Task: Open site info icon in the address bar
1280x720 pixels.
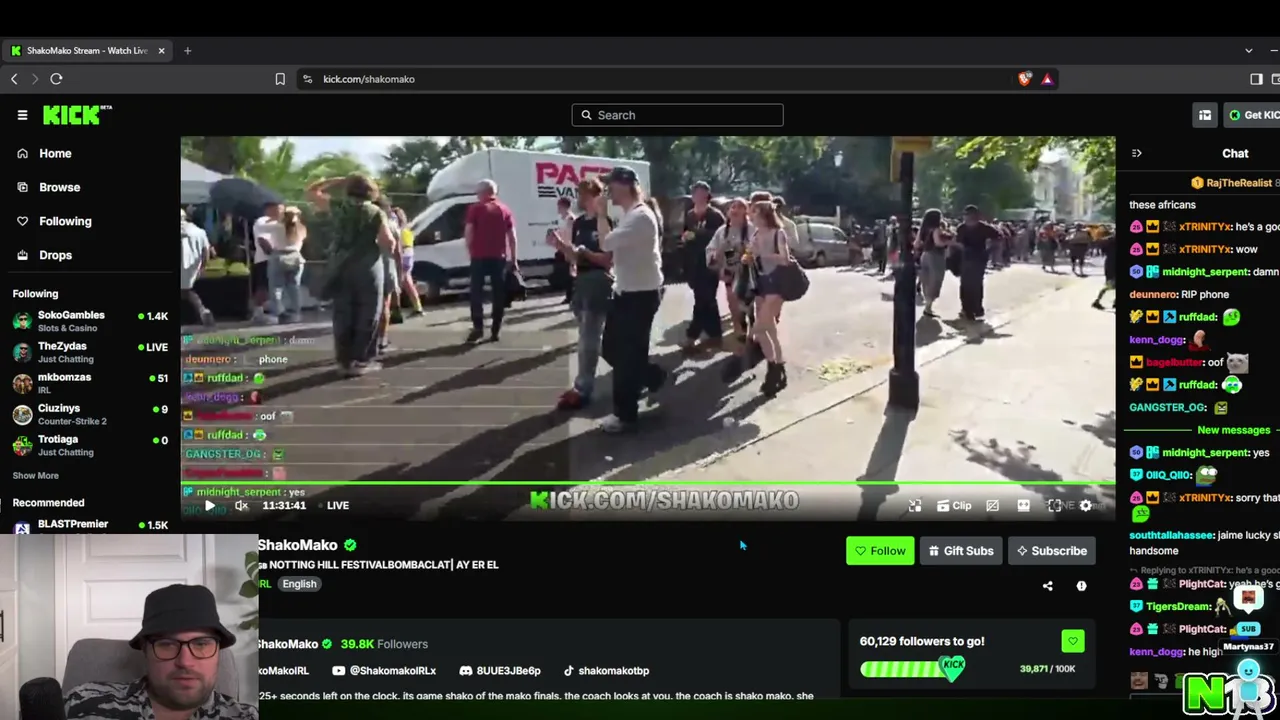Action: [308, 79]
